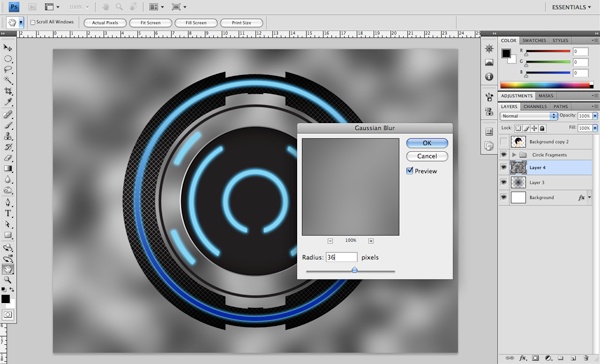Click the Fill Screen button
This screenshot has height=364, width=600.
[196, 23]
